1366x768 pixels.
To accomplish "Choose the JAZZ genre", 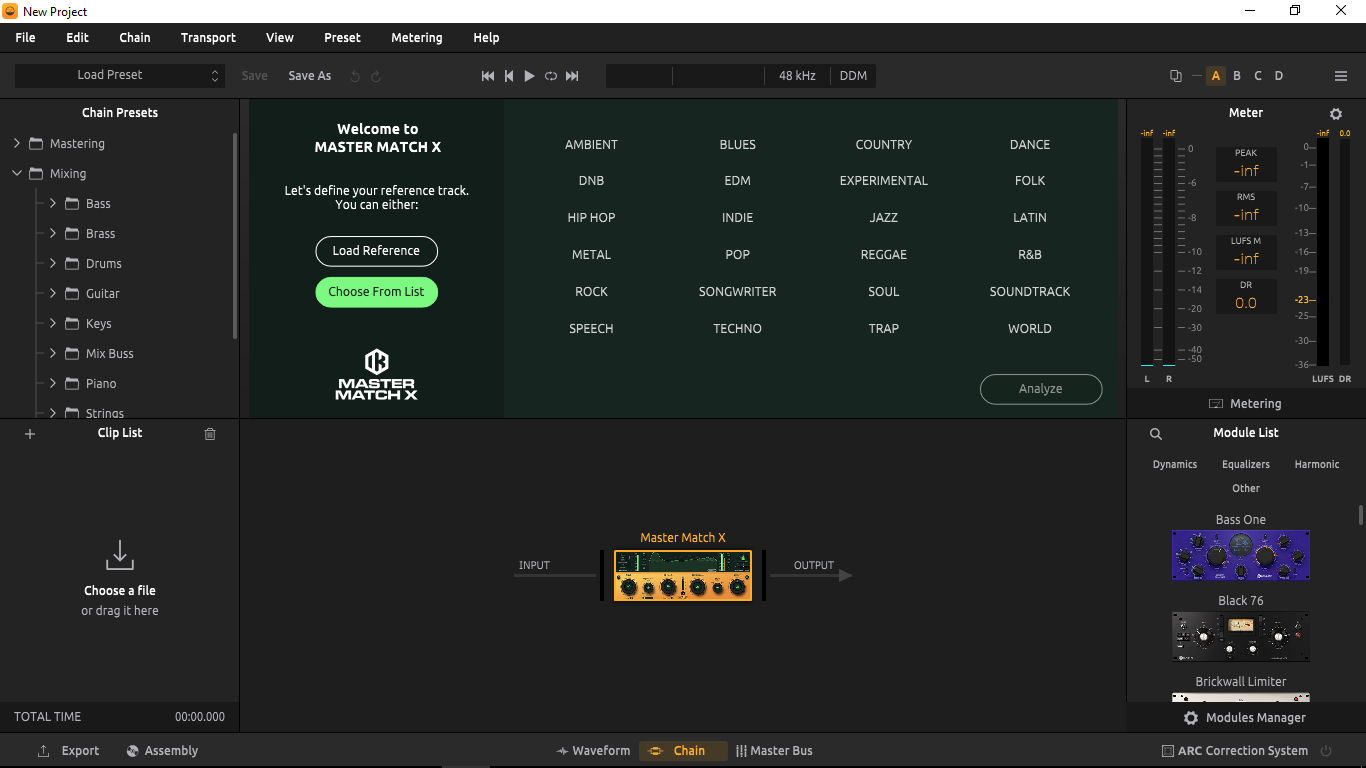I will [884, 218].
